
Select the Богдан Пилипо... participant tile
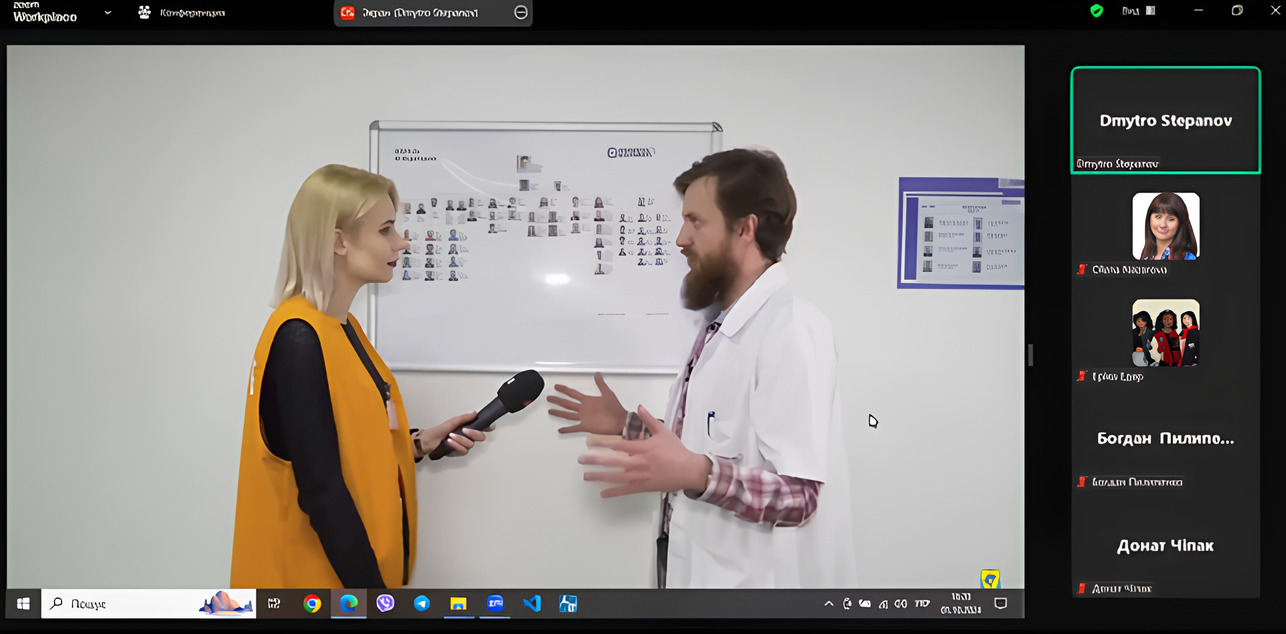tap(1165, 440)
